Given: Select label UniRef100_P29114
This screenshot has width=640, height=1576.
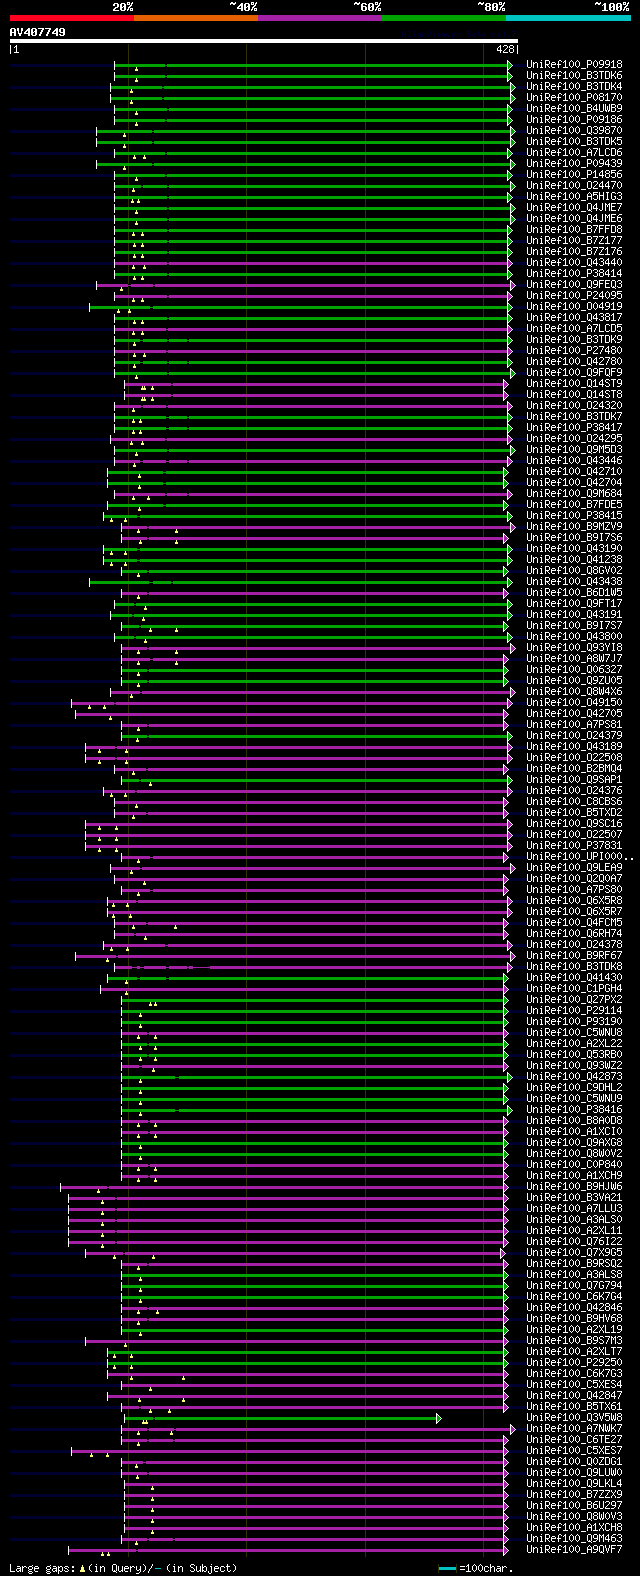Looking at the screenshot, I should pos(574,1011).
